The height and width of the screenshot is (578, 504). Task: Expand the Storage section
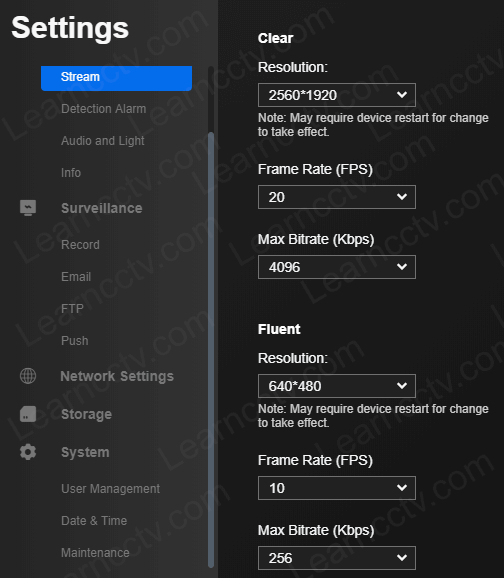pos(86,414)
